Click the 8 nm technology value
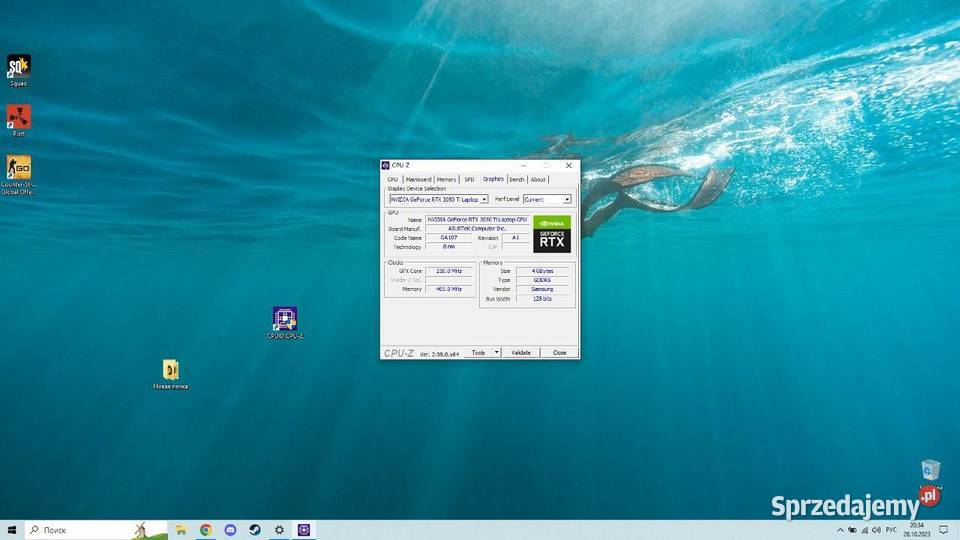Image resolution: width=960 pixels, height=540 pixels. pos(449,247)
